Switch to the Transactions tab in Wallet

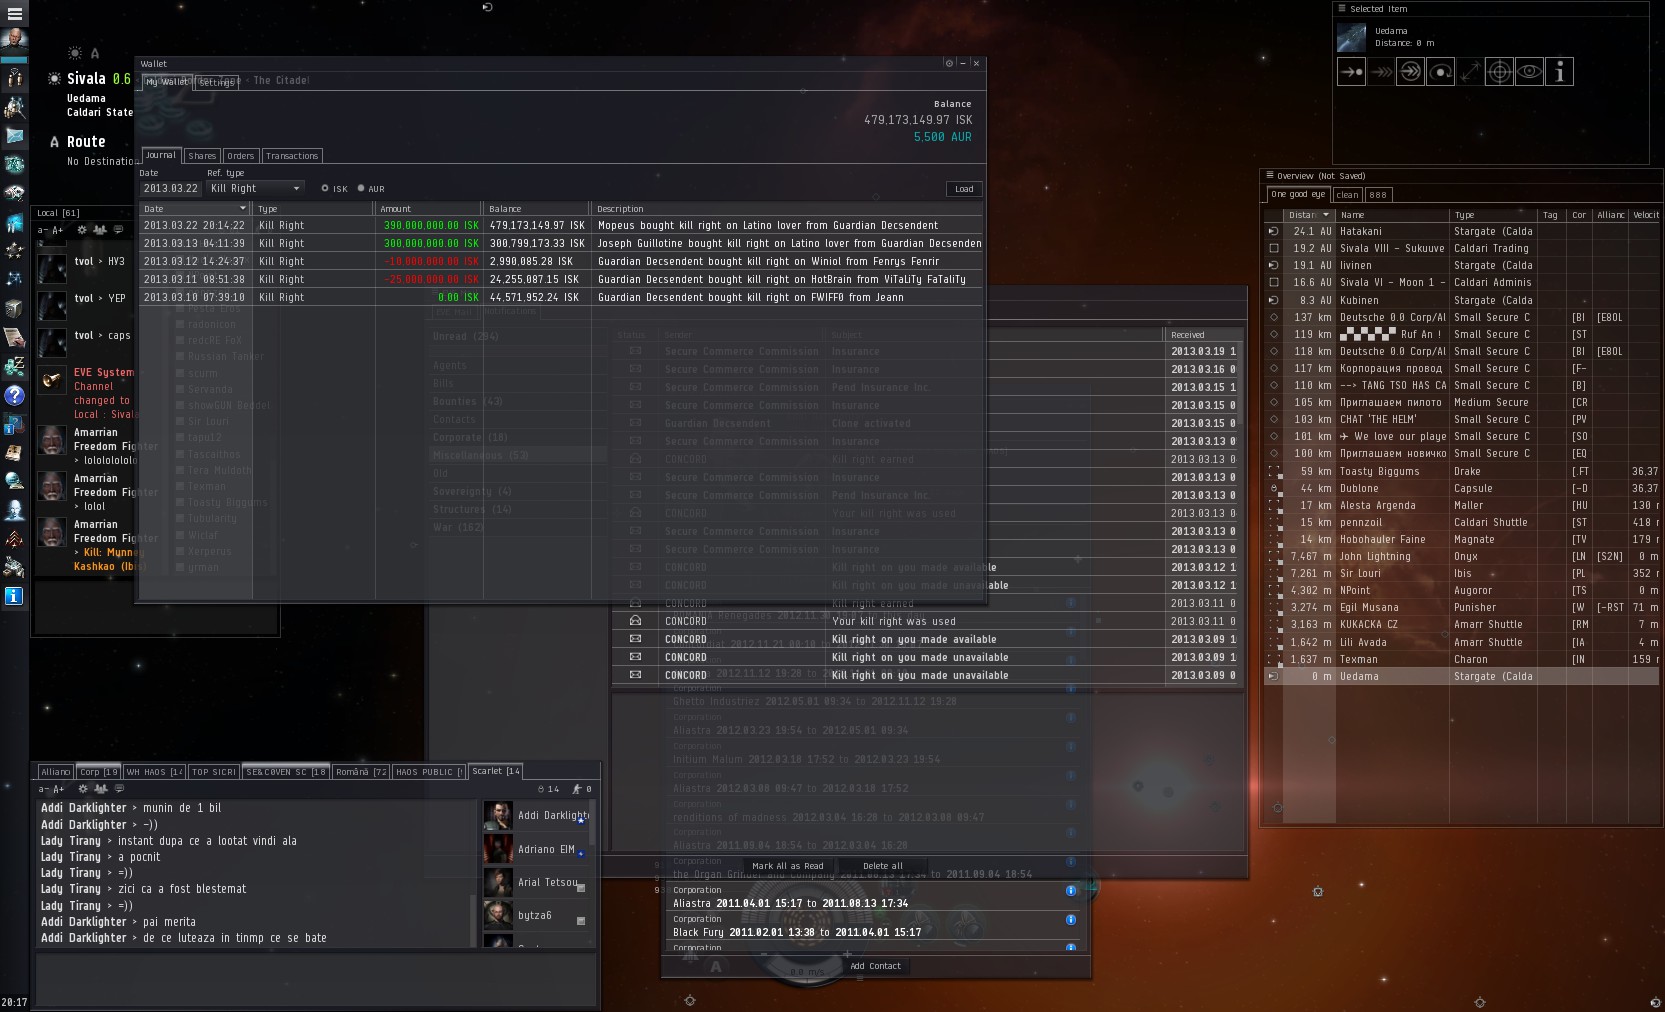pyautogui.click(x=292, y=156)
